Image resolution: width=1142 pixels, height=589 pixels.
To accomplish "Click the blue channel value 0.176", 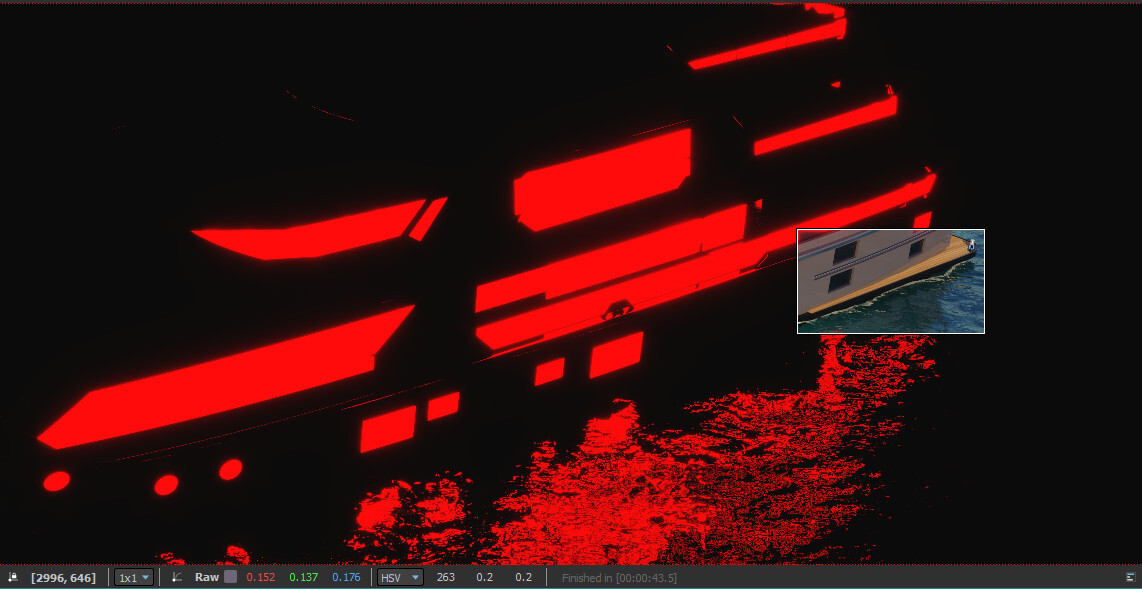I will coord(347,577).
